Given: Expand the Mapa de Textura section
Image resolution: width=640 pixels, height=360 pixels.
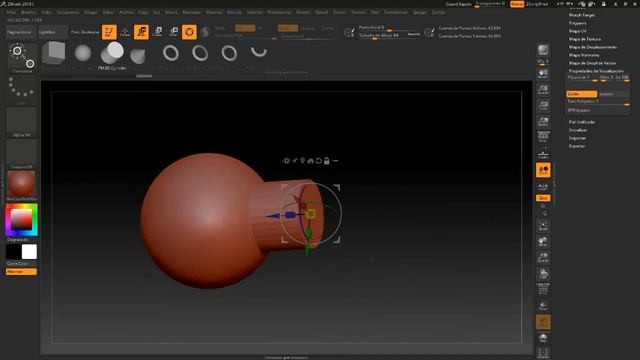Looking at the screenshot, I should 584,39.
